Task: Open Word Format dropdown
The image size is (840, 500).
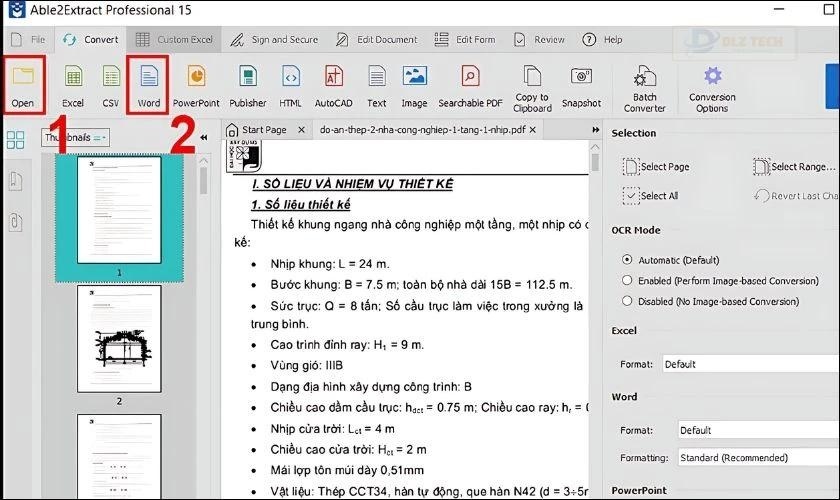Action: [758, 430]
